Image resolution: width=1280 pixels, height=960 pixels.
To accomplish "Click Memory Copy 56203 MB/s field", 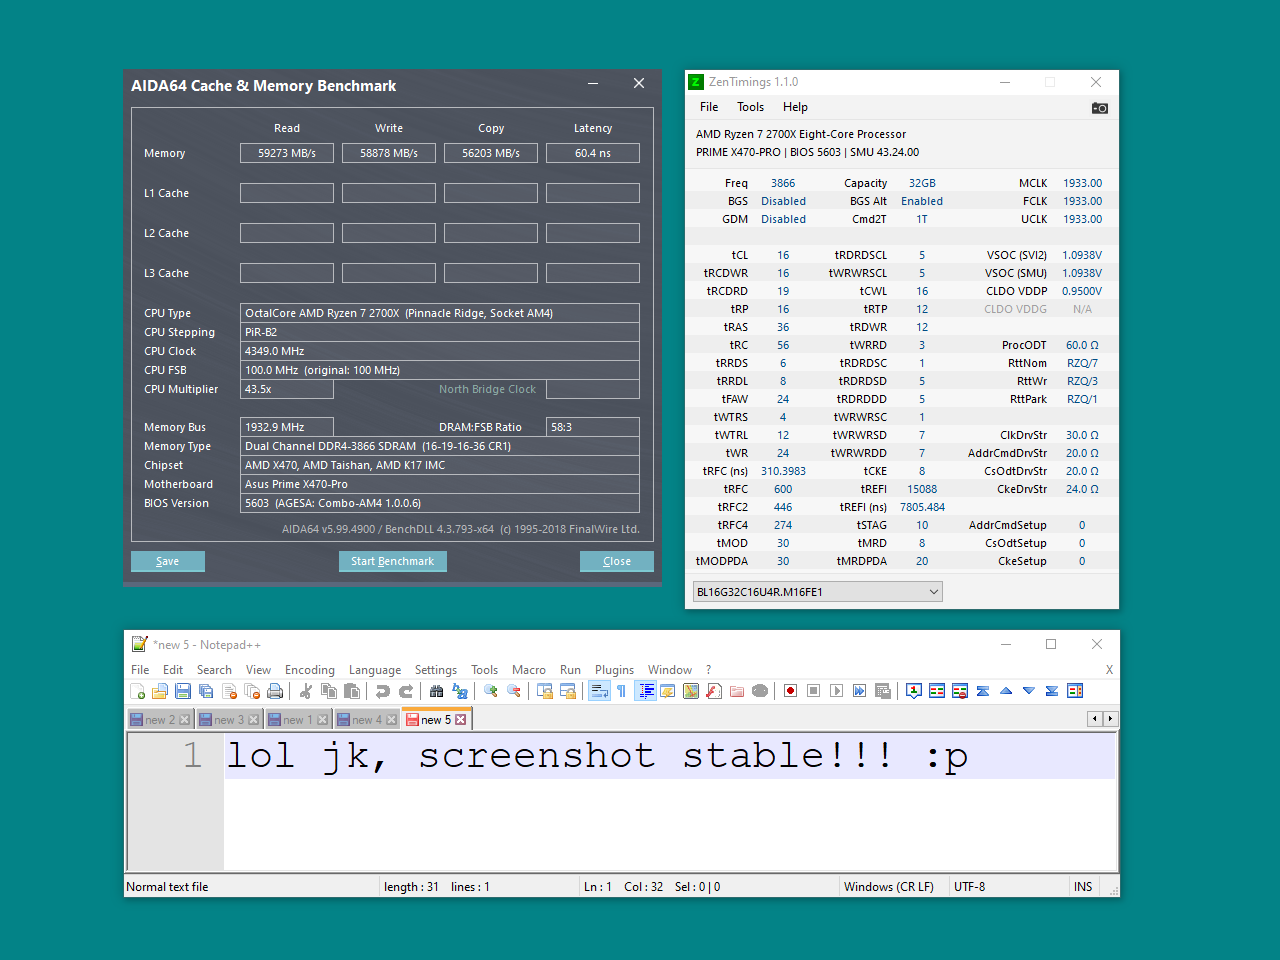I will [x=491, y=153].
